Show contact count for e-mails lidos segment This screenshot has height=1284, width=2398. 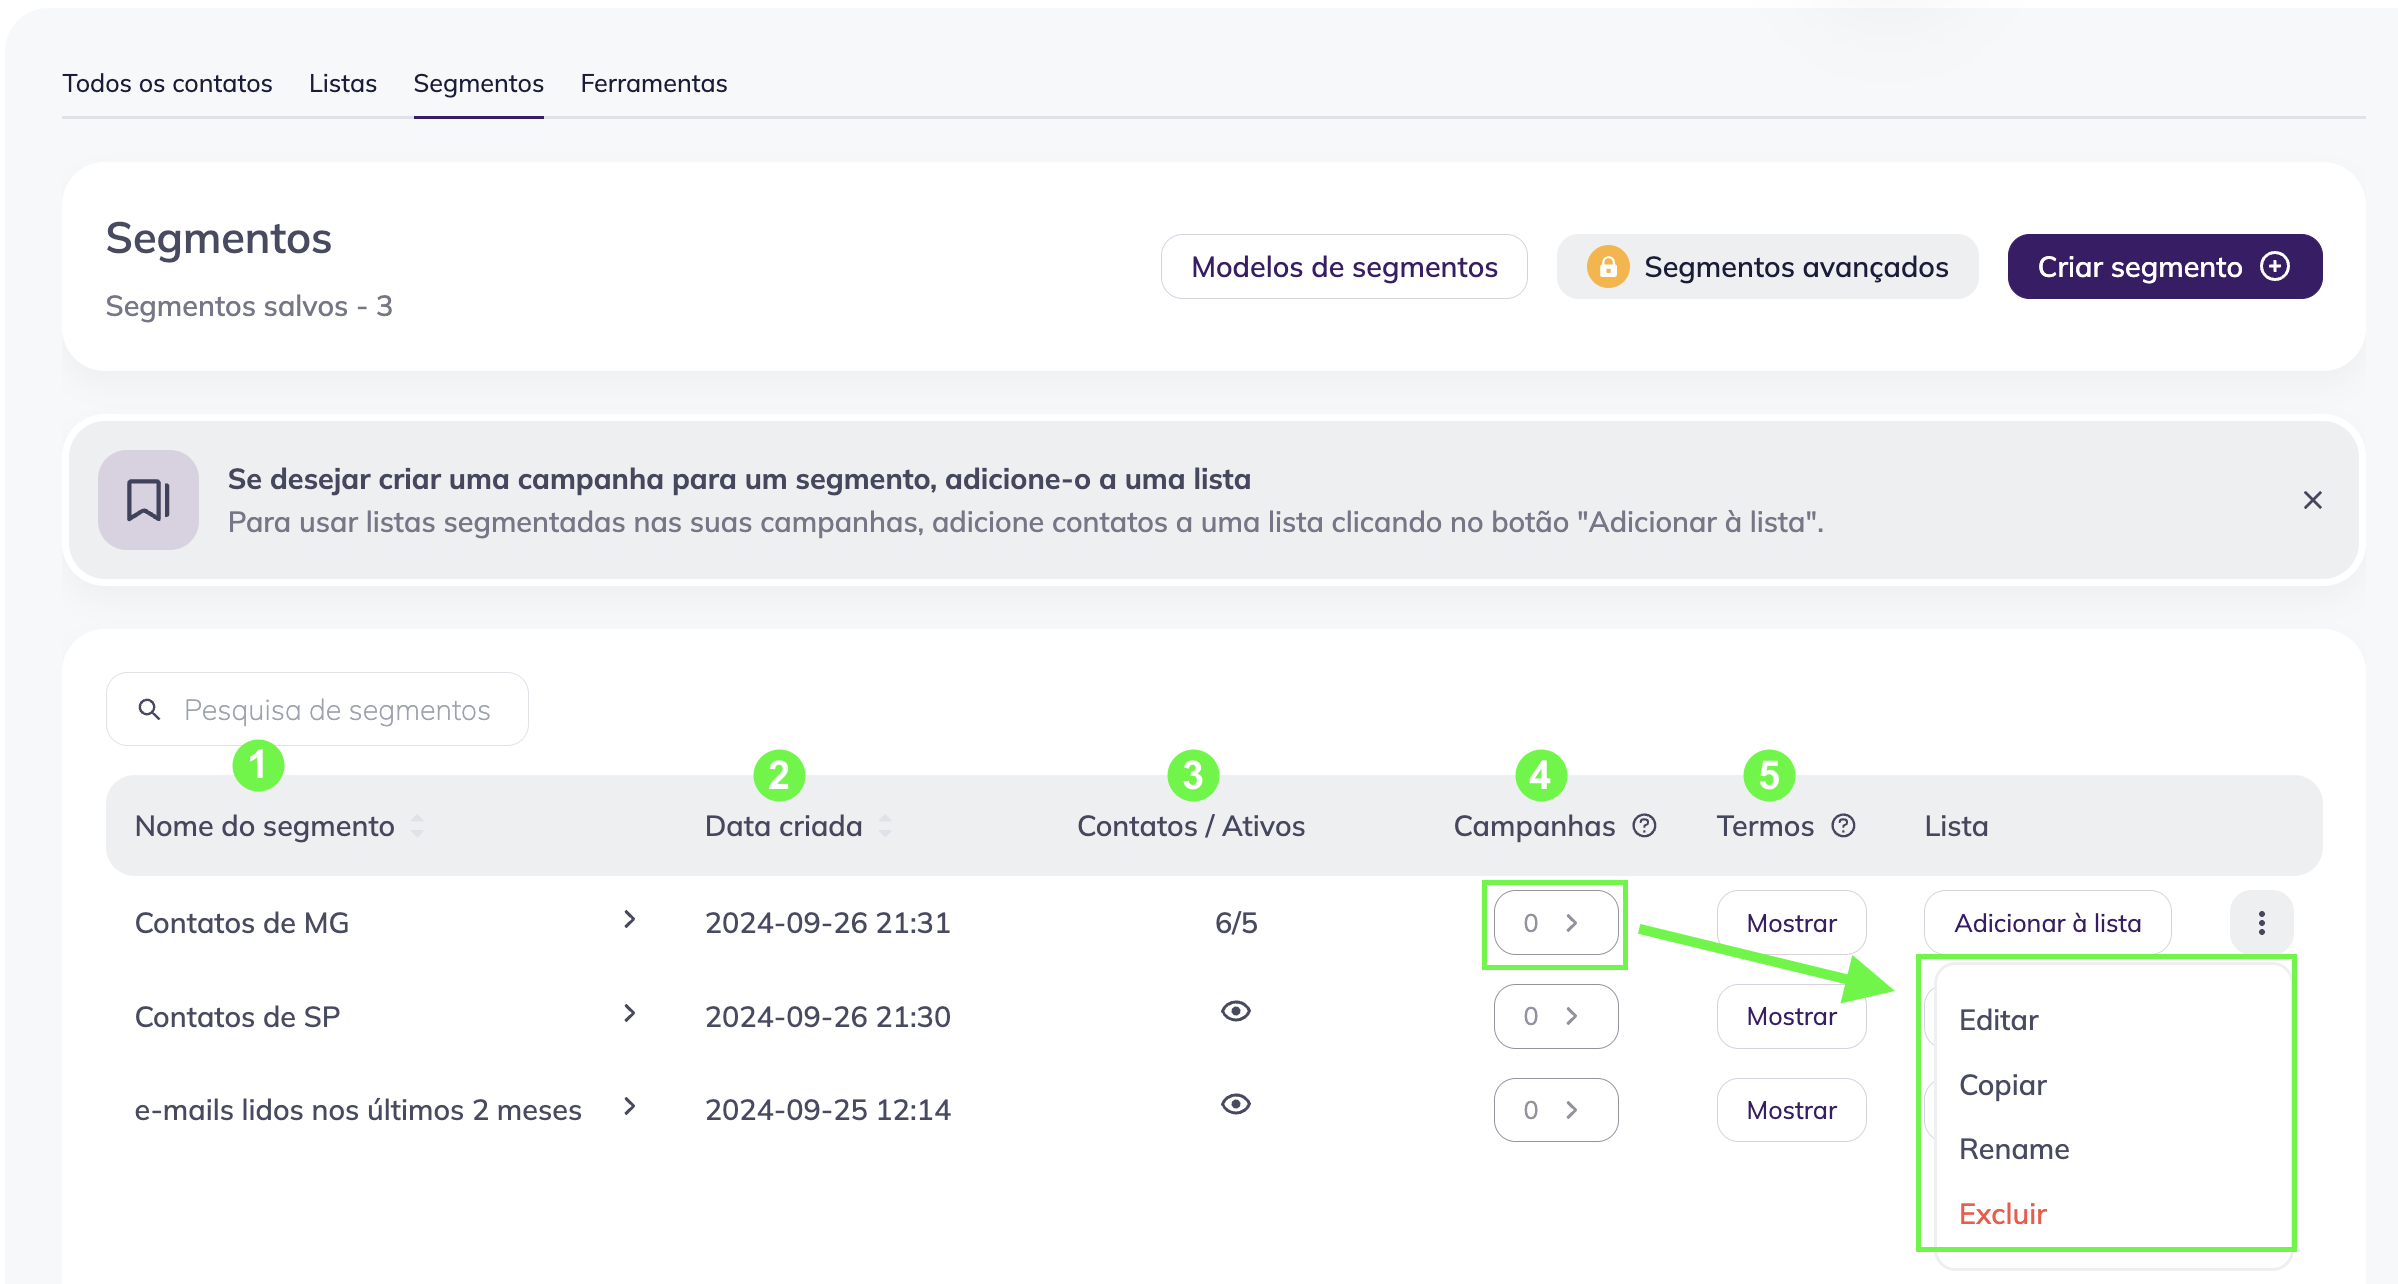pos(1236,1104)
